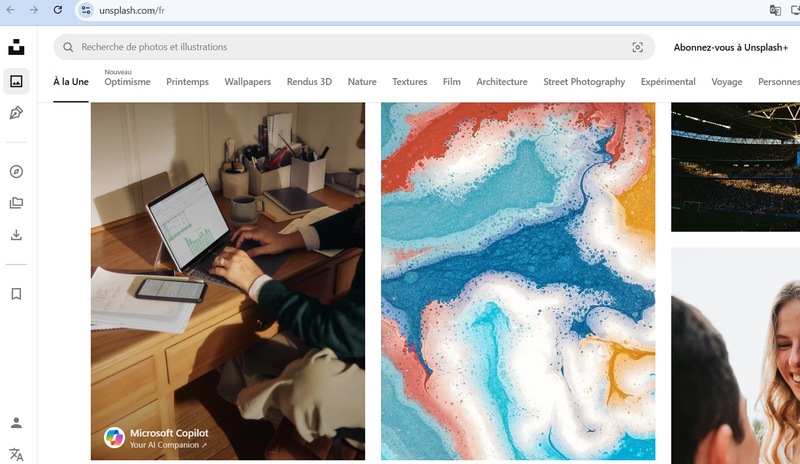This screenshot has width=800, height=464.
Task: Open the Textures category tab
Action: 410,82
